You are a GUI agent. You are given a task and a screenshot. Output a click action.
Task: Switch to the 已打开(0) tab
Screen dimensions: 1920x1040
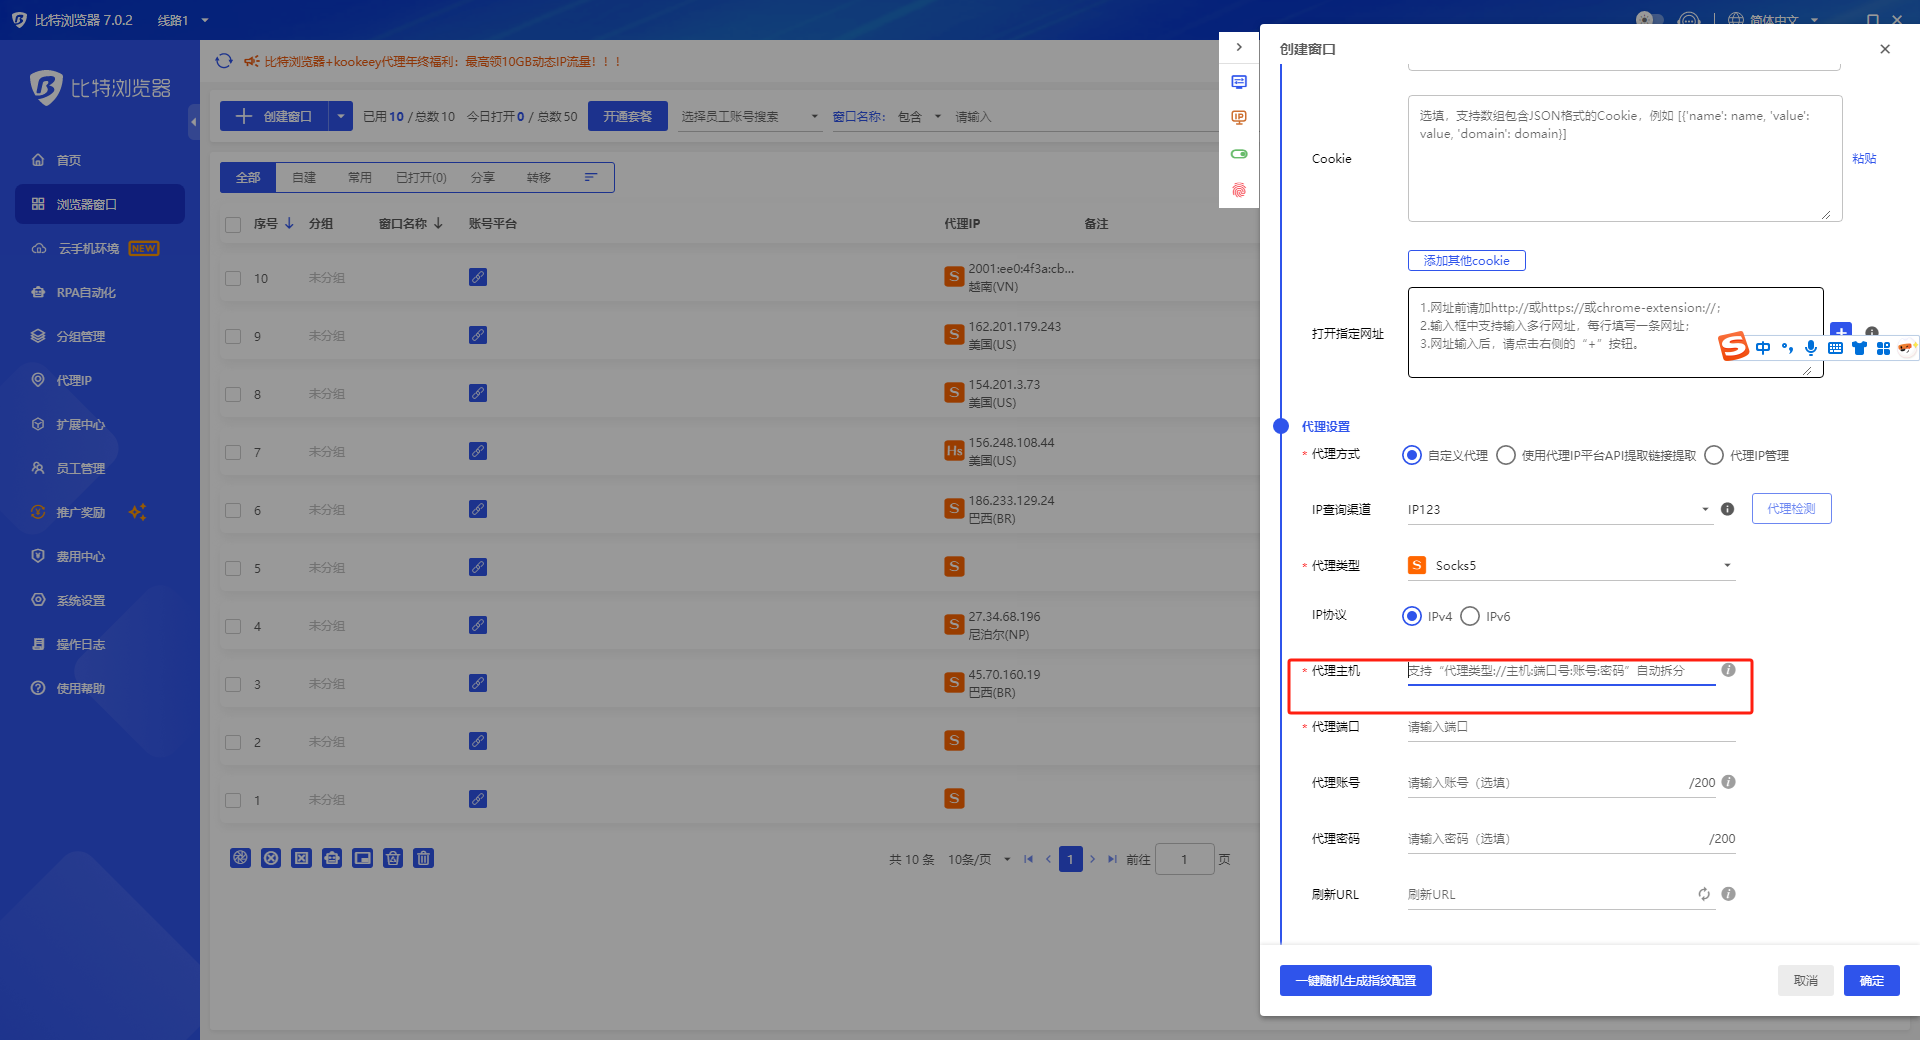(x=421, y=177)
